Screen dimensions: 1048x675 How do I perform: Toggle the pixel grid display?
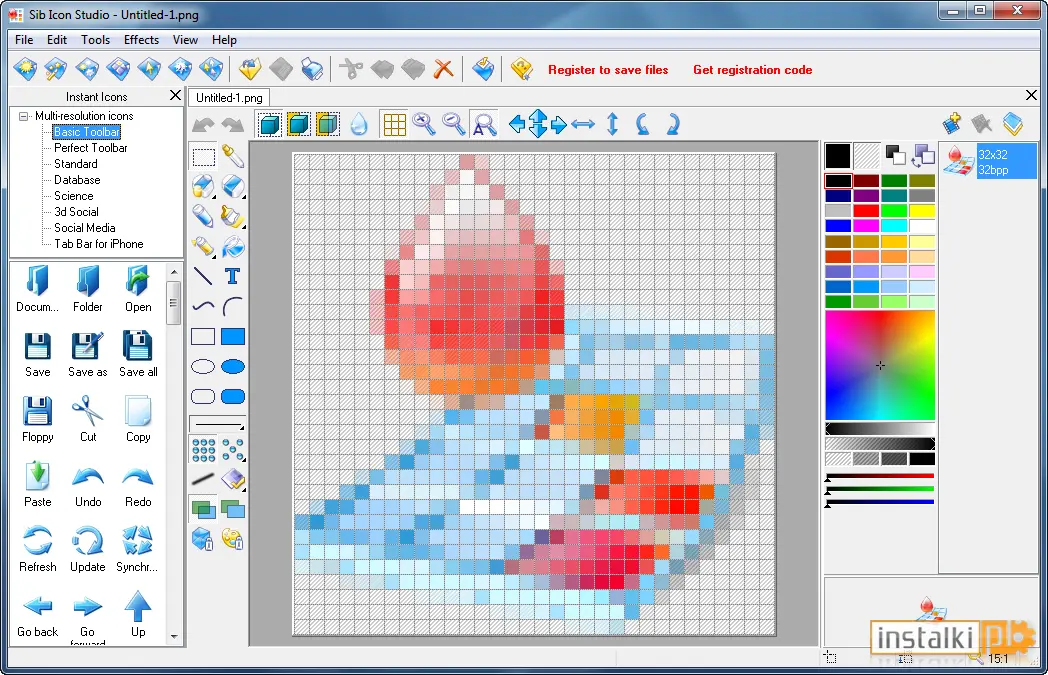394,124
